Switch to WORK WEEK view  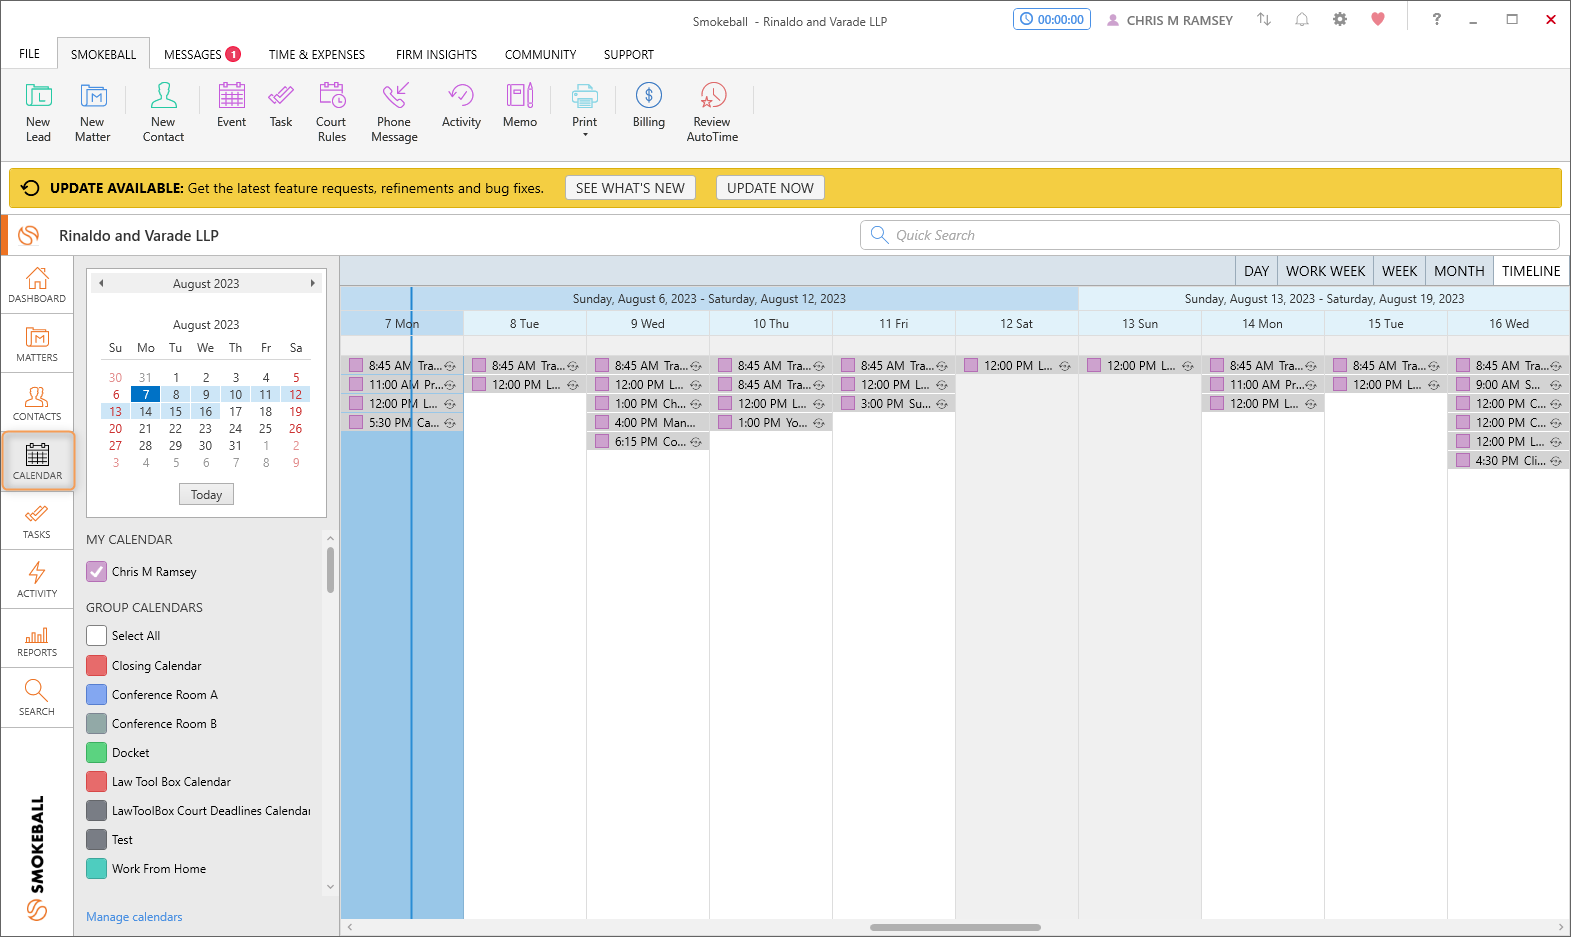pyautogui.click(x=1325, y=271)
